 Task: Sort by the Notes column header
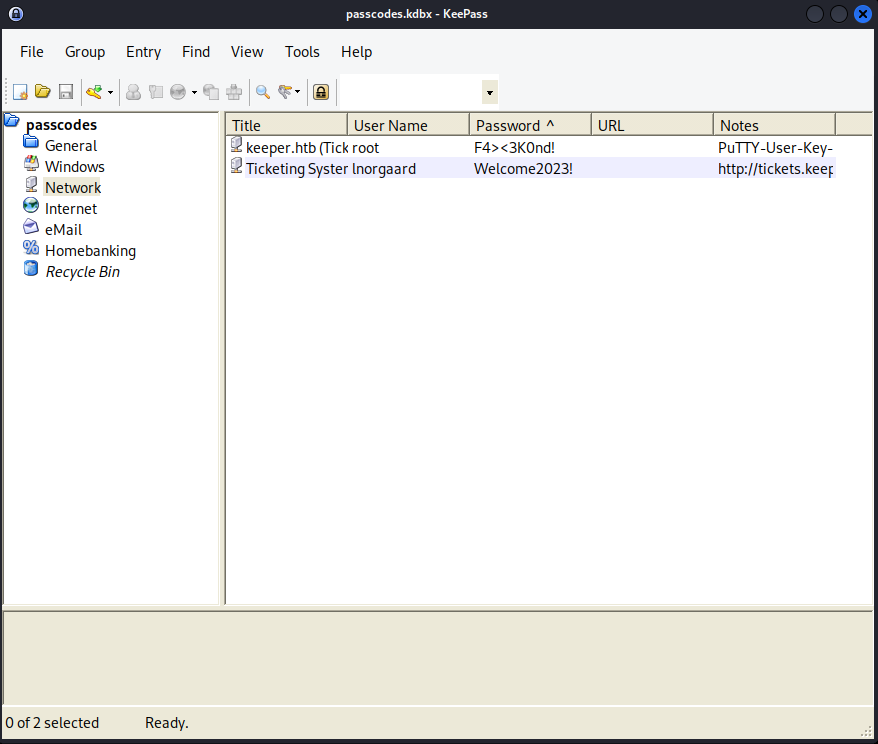pos(775,125)
